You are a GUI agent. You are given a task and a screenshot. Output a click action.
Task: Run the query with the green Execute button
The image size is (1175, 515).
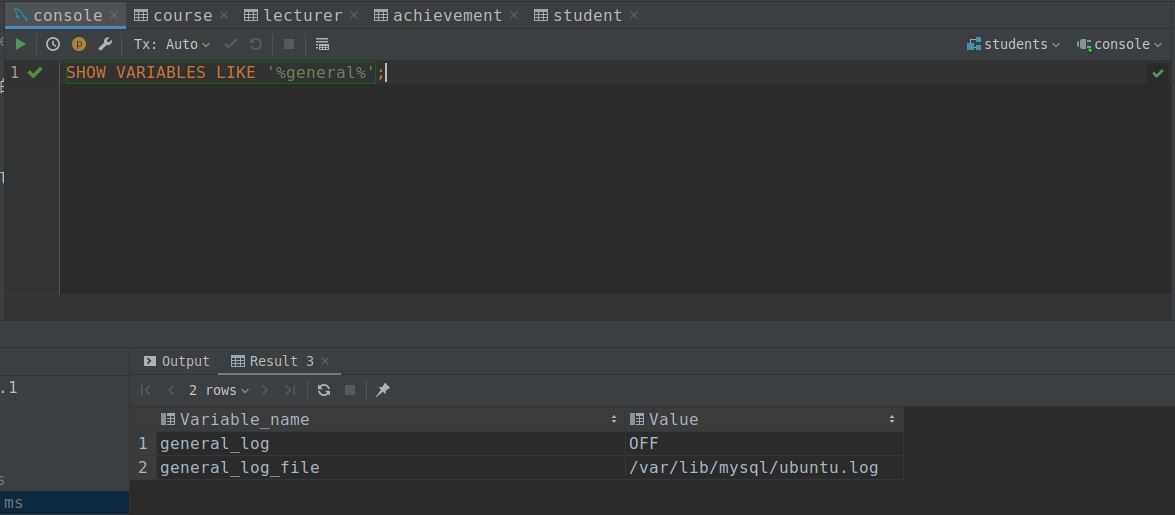tap(20, 44)
